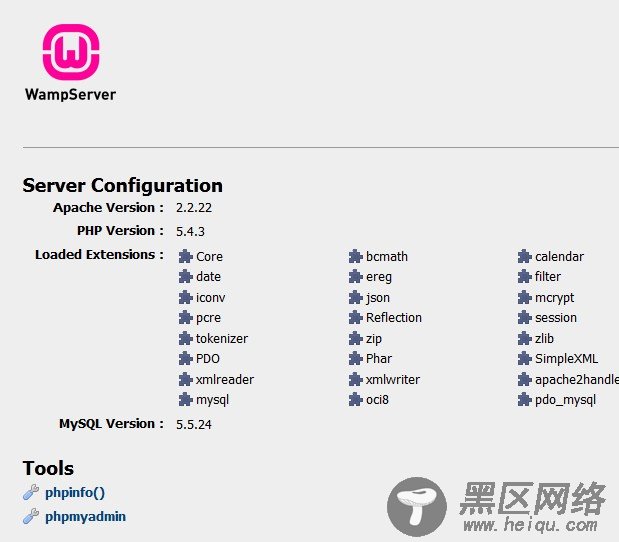Click the puzzle icon beside ereg
This screenshot has height=542, width=619.
355,277
